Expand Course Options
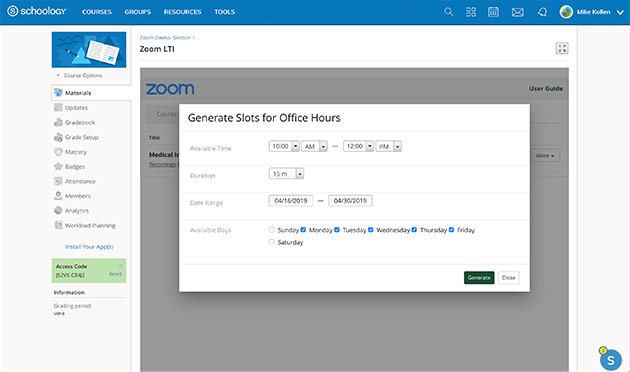630x372 pixels. [x=80, y=76]
